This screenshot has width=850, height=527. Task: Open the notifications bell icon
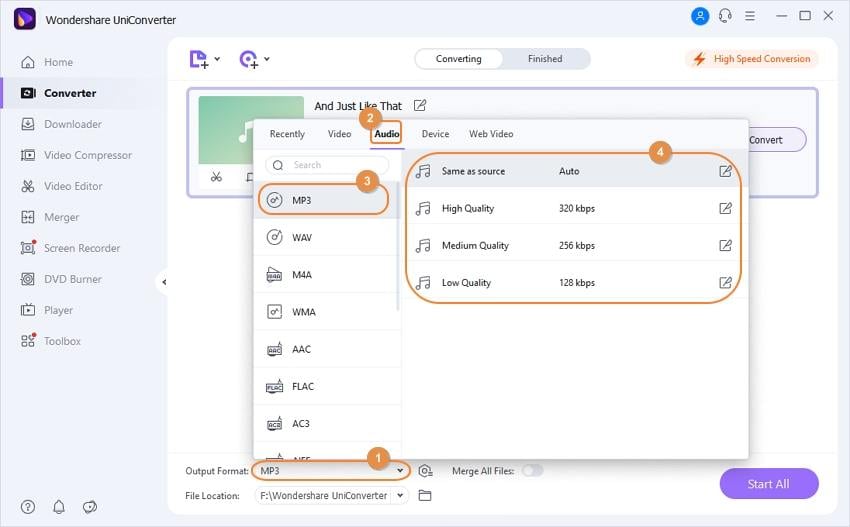click(59, 507)
